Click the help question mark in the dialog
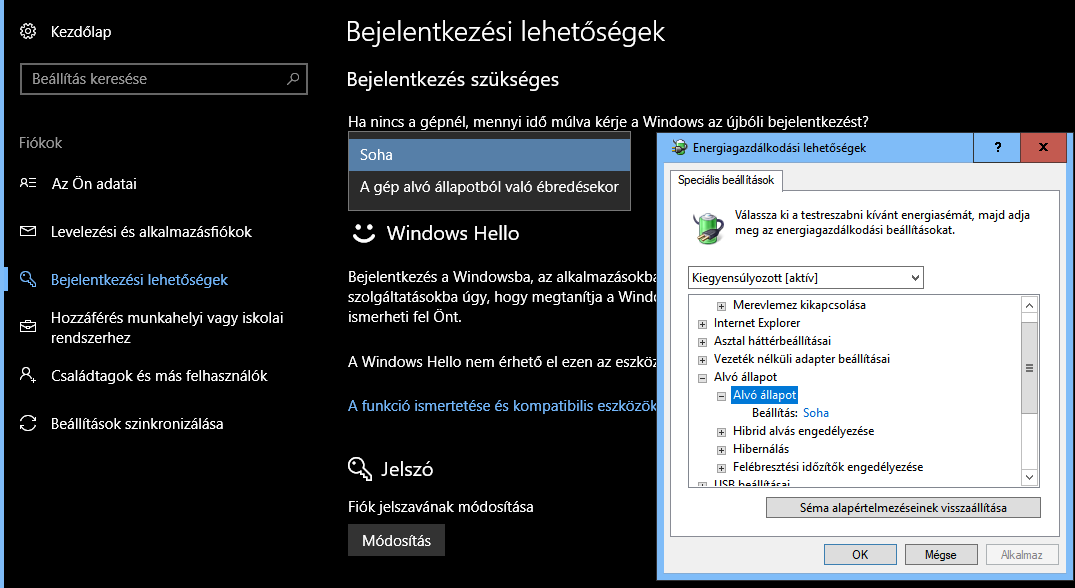Image resolution: width=1075 pixels, height=588 pixels. point(998,147)
